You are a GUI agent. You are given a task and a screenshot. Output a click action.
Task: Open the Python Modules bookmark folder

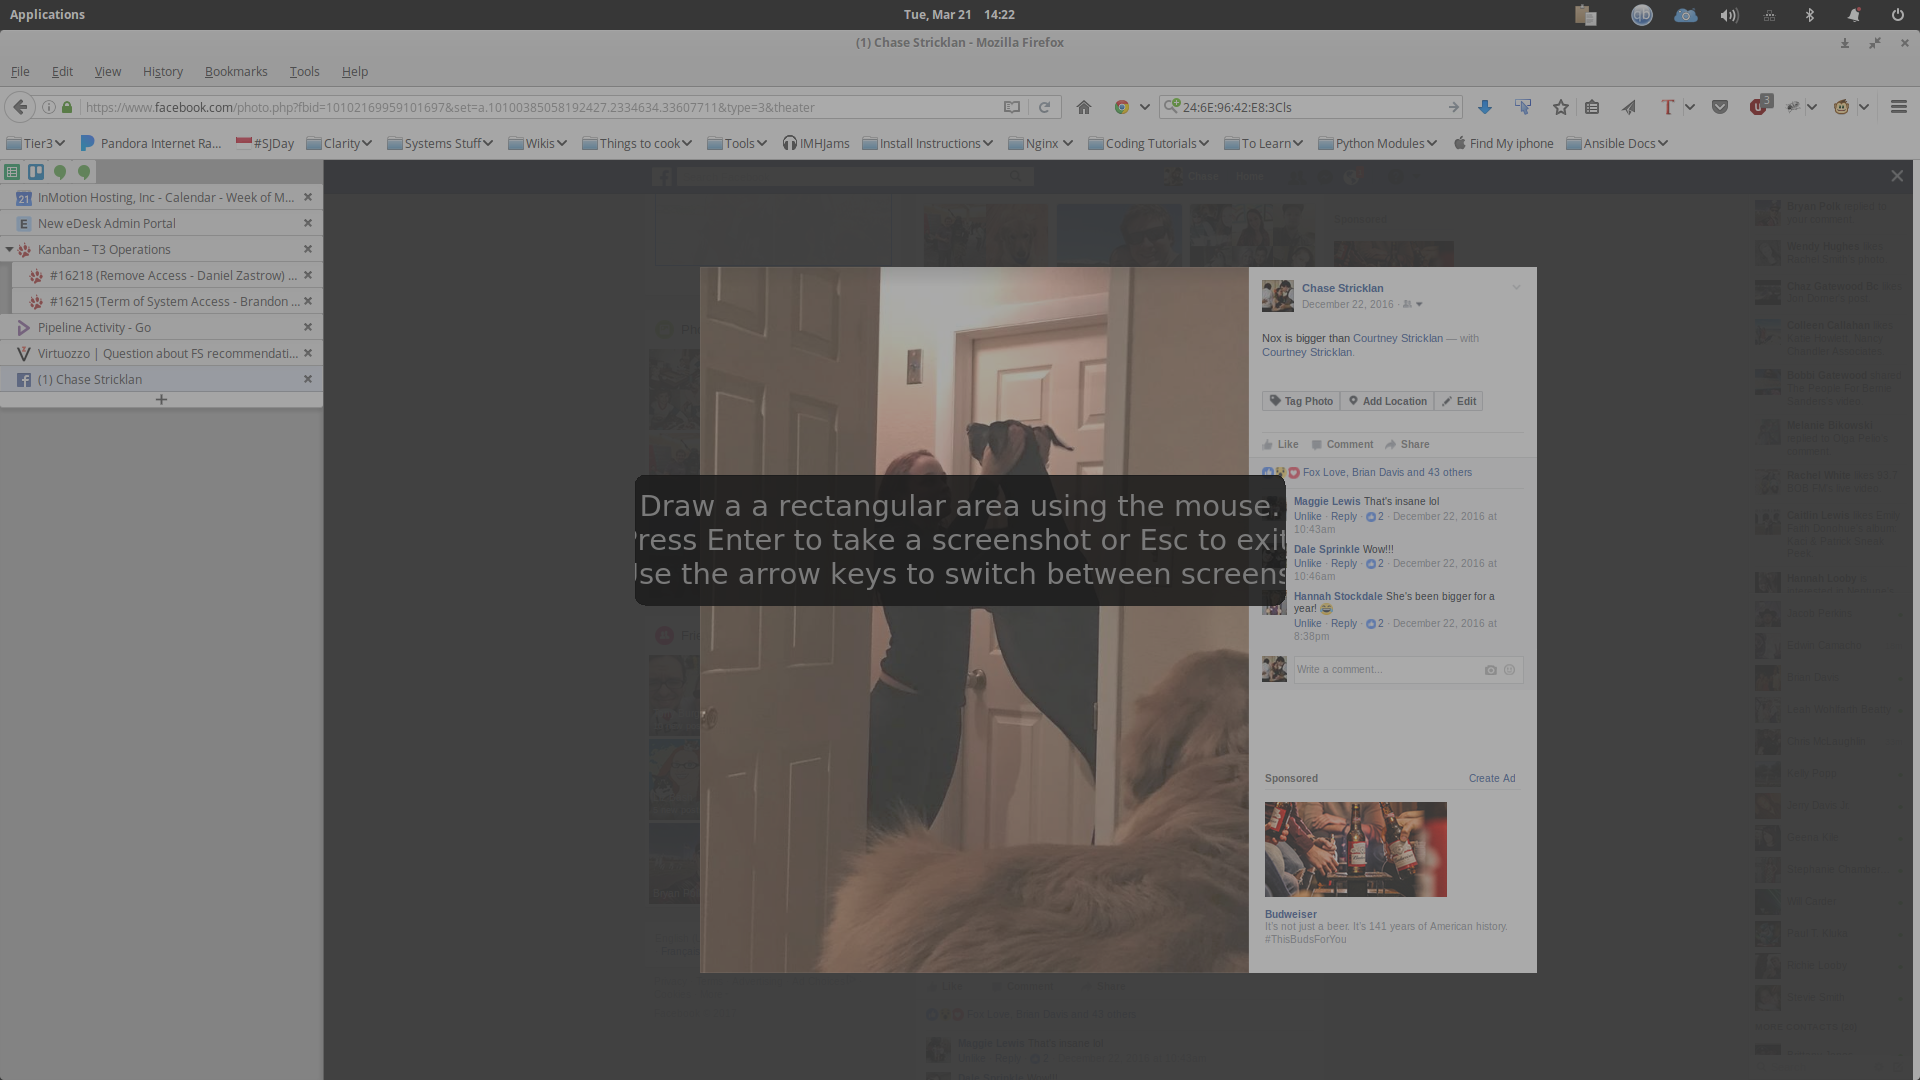click(1378, 143)
